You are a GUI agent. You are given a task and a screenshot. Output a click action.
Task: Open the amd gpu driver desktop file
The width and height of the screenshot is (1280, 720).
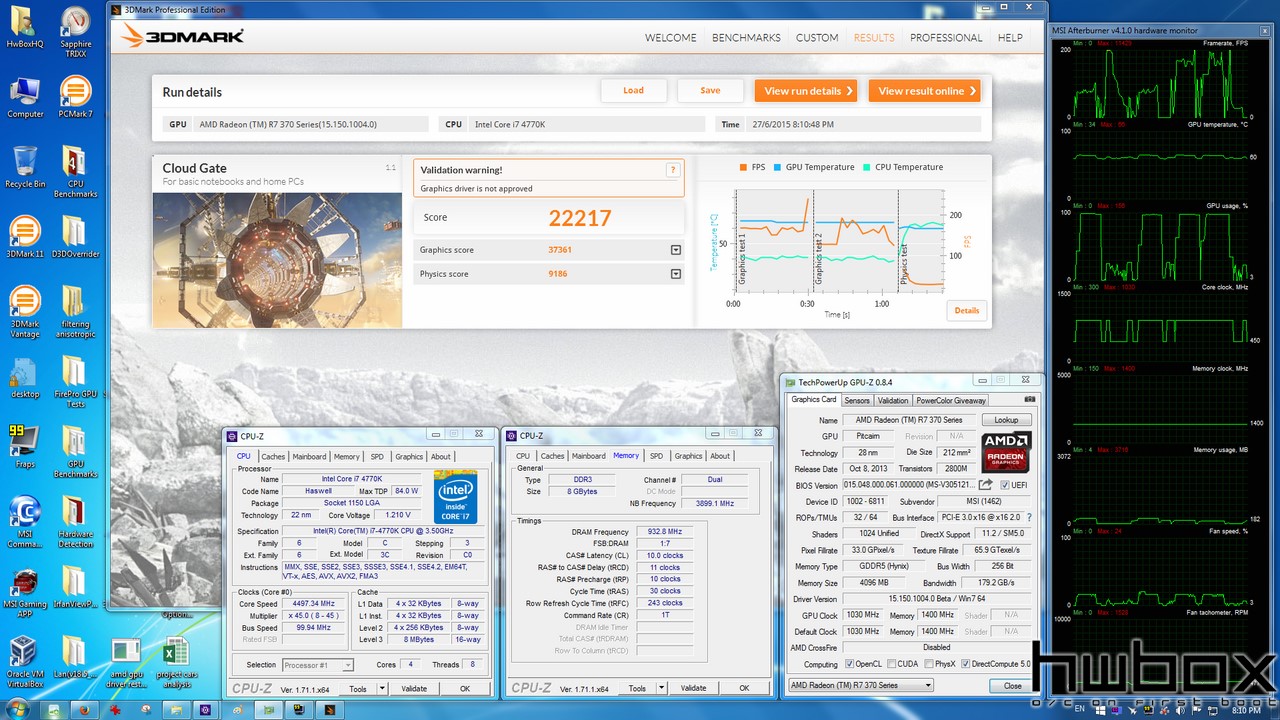pyautogui.click(x=126, y=662)
